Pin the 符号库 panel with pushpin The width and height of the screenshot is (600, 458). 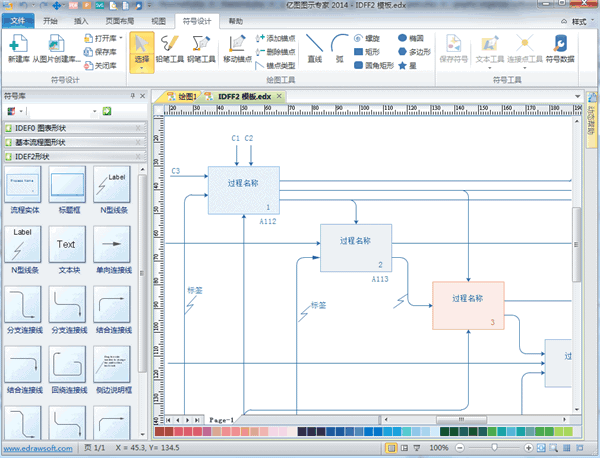click(133, 96)
